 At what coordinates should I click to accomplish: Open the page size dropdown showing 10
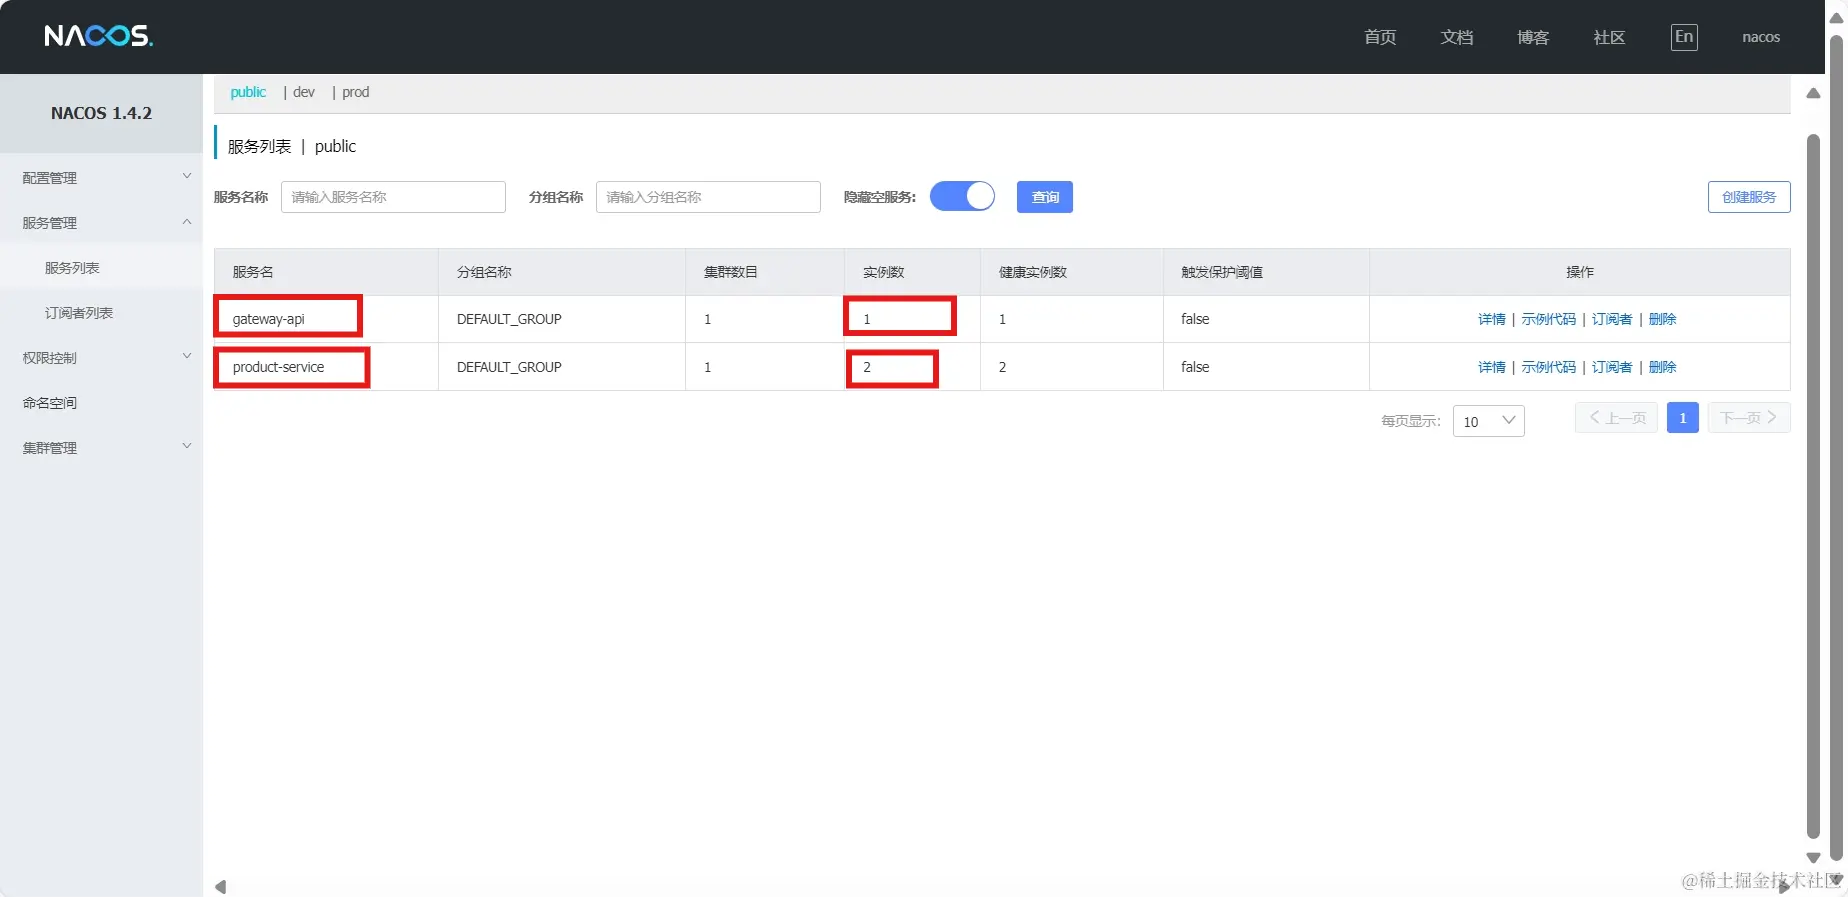tap(1488, 421)
